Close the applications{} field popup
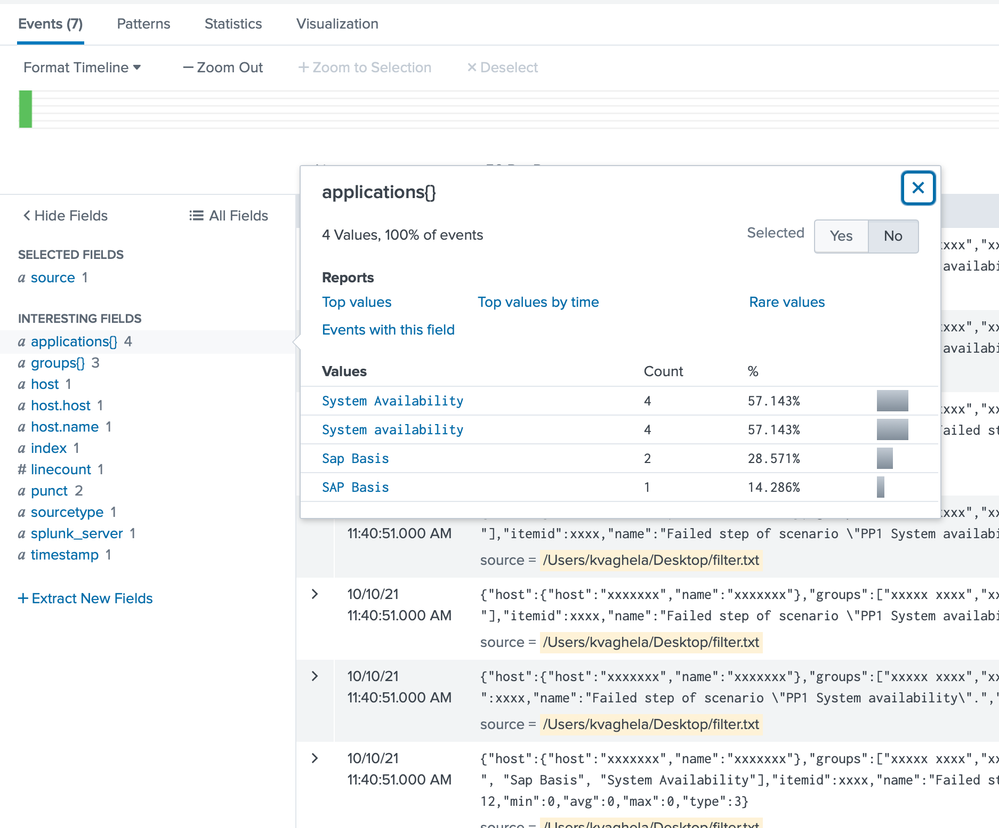The image size is (999, 828). (917, 188)
